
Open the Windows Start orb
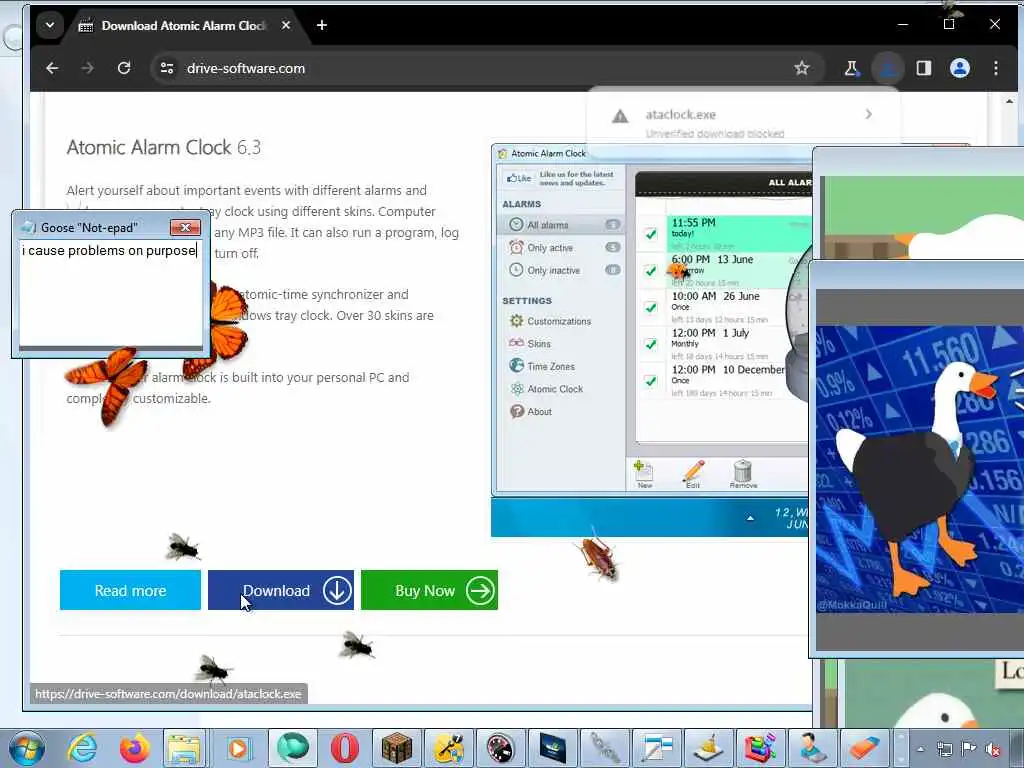tap(27, 748)
